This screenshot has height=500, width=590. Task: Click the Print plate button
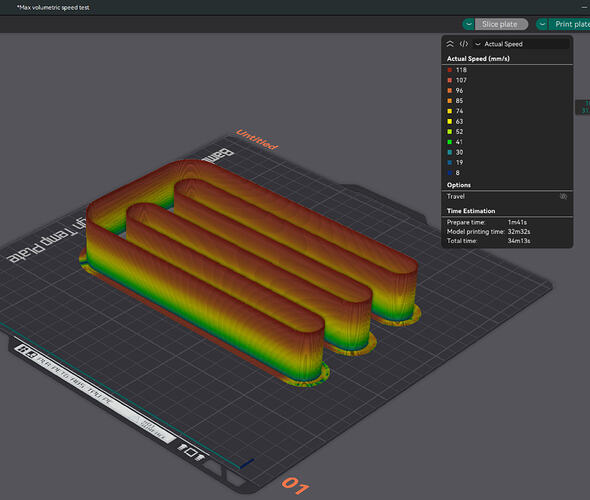pyautogui.click(x=570, y=24)
